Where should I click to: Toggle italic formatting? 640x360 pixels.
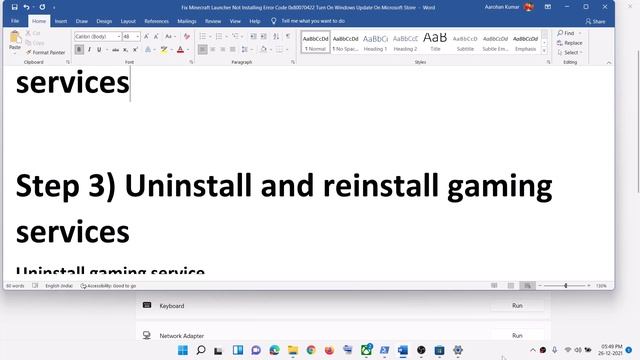[x=89, y=50]
